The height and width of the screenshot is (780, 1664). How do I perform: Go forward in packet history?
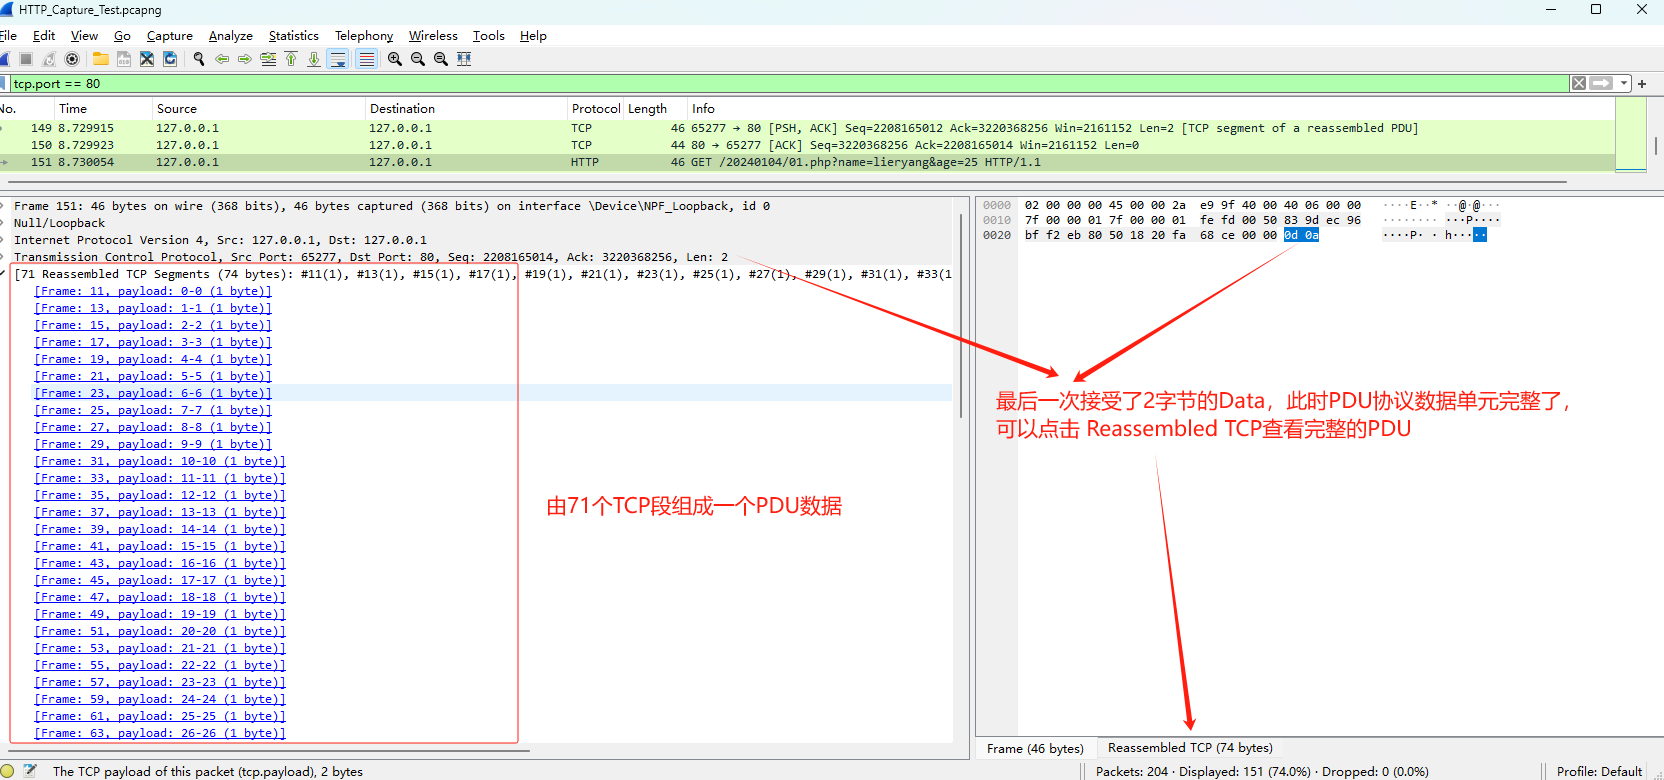tap(245, 59)
